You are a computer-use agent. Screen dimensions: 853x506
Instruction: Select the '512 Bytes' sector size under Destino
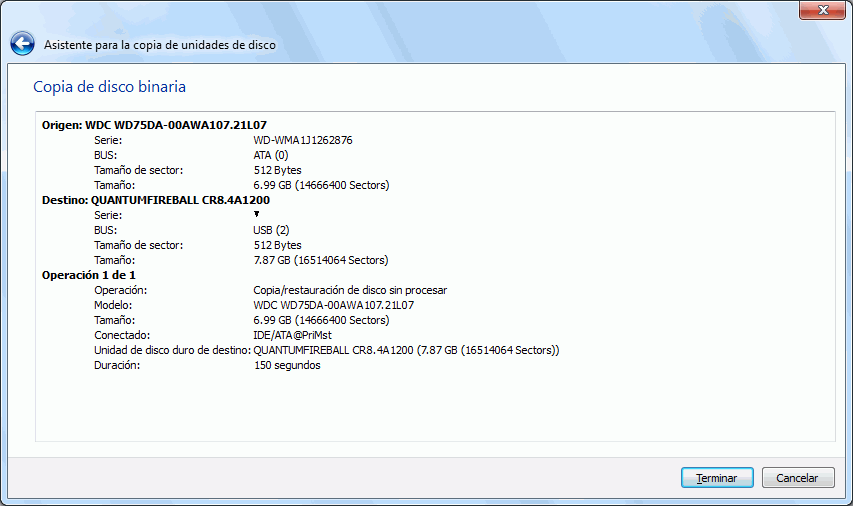click(277, 245)
